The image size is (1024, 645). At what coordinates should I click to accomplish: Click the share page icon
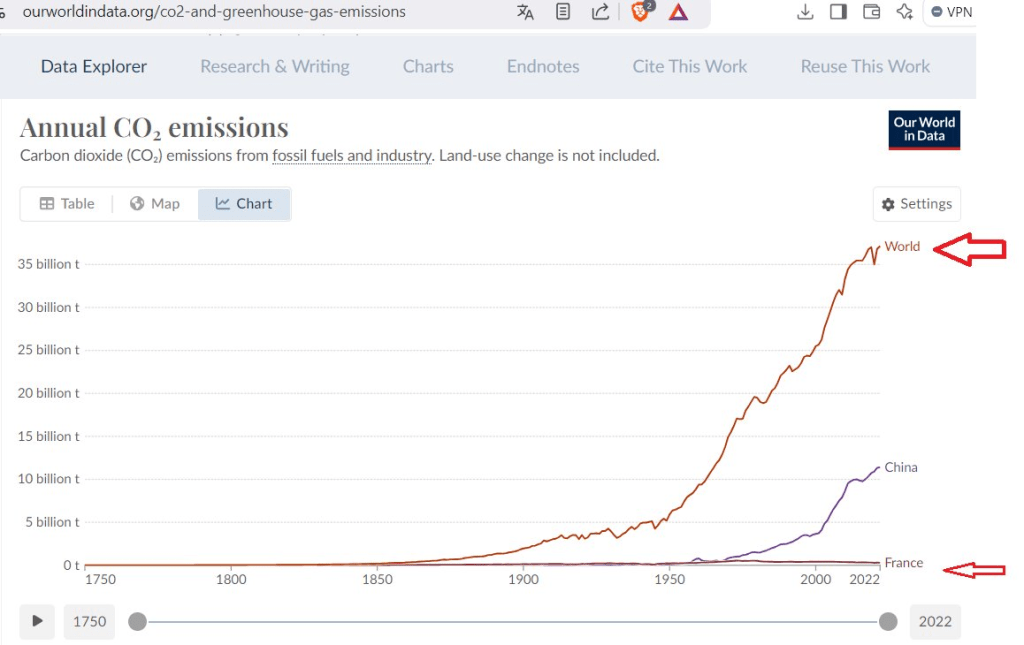click(x=600, y=12)
